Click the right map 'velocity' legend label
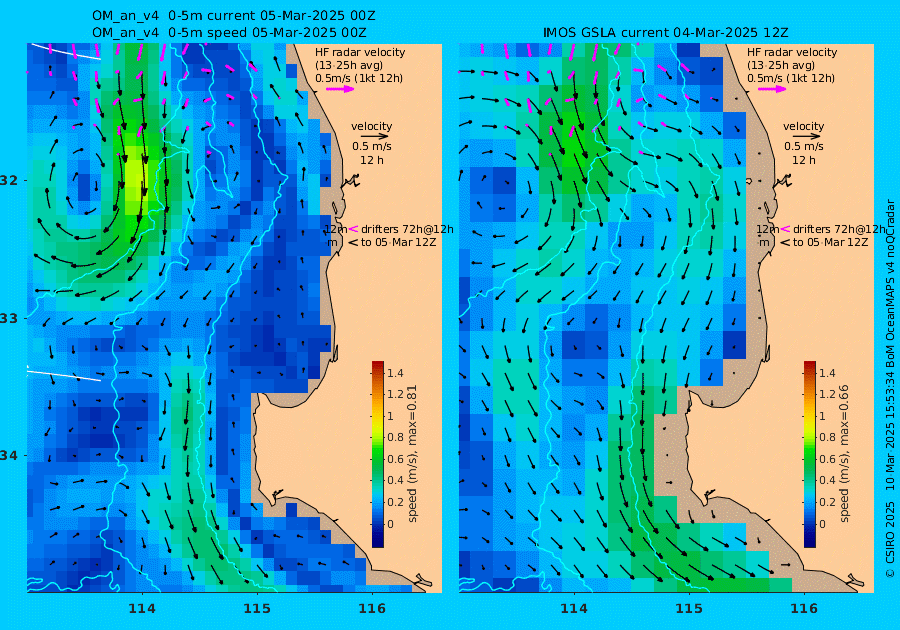 (x=804, y=126)
